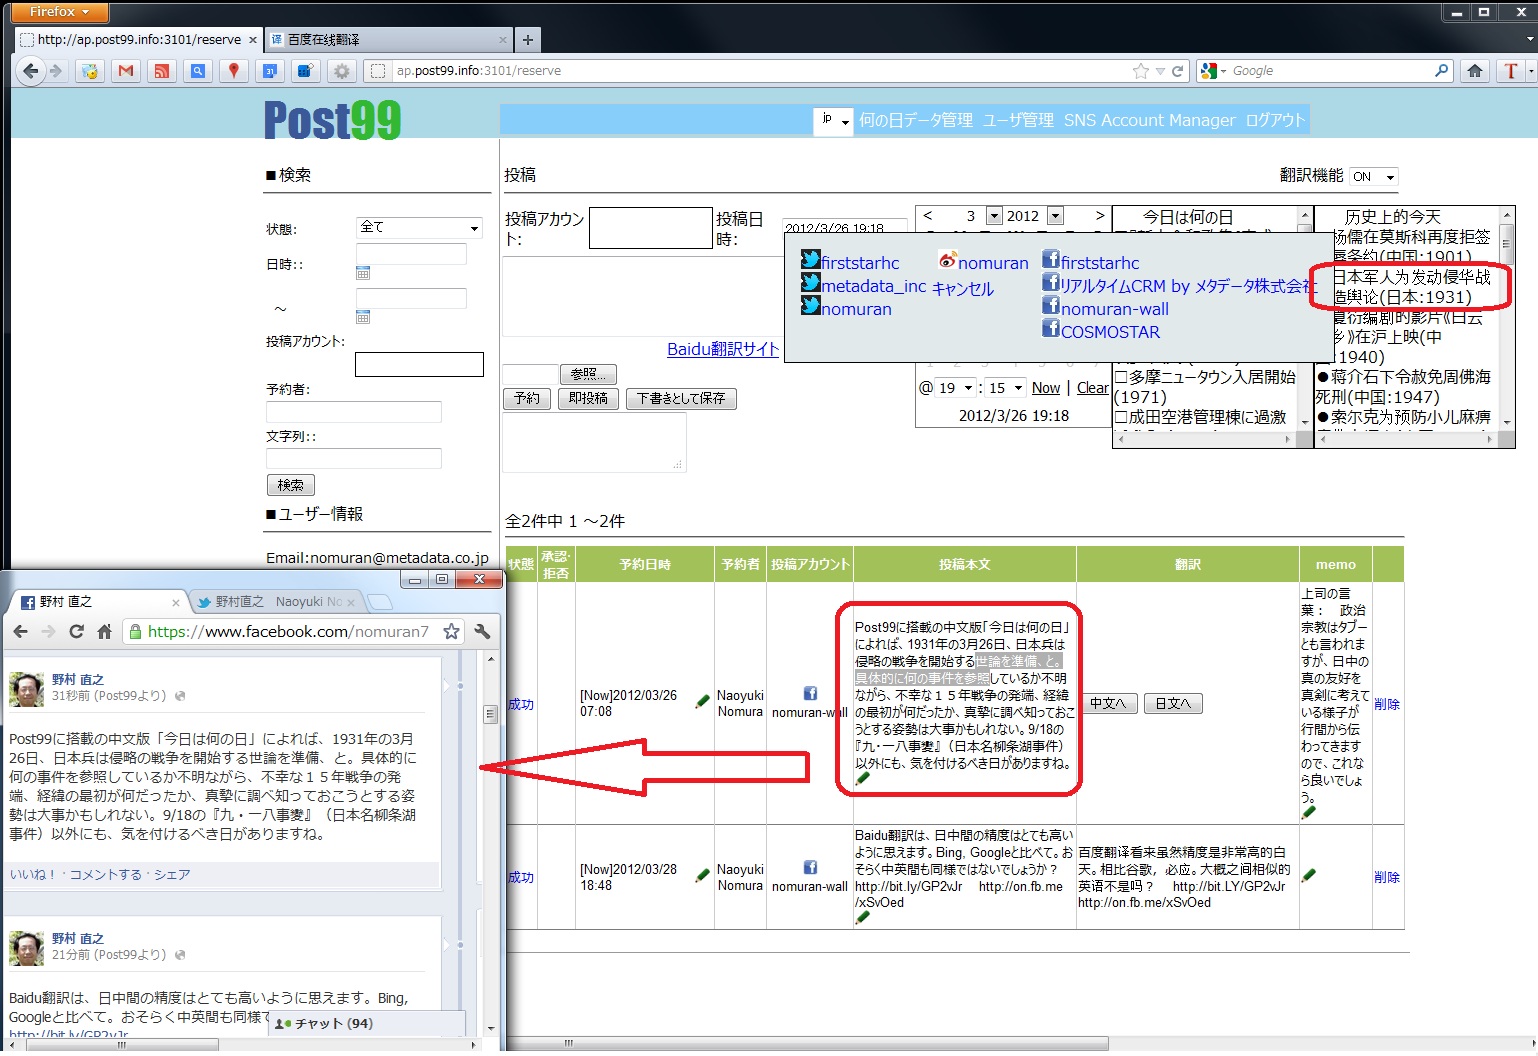Click the RSS feed toolbar icon
The height and width of the screenshot is (1056, 1538).
tap(161, 71)
